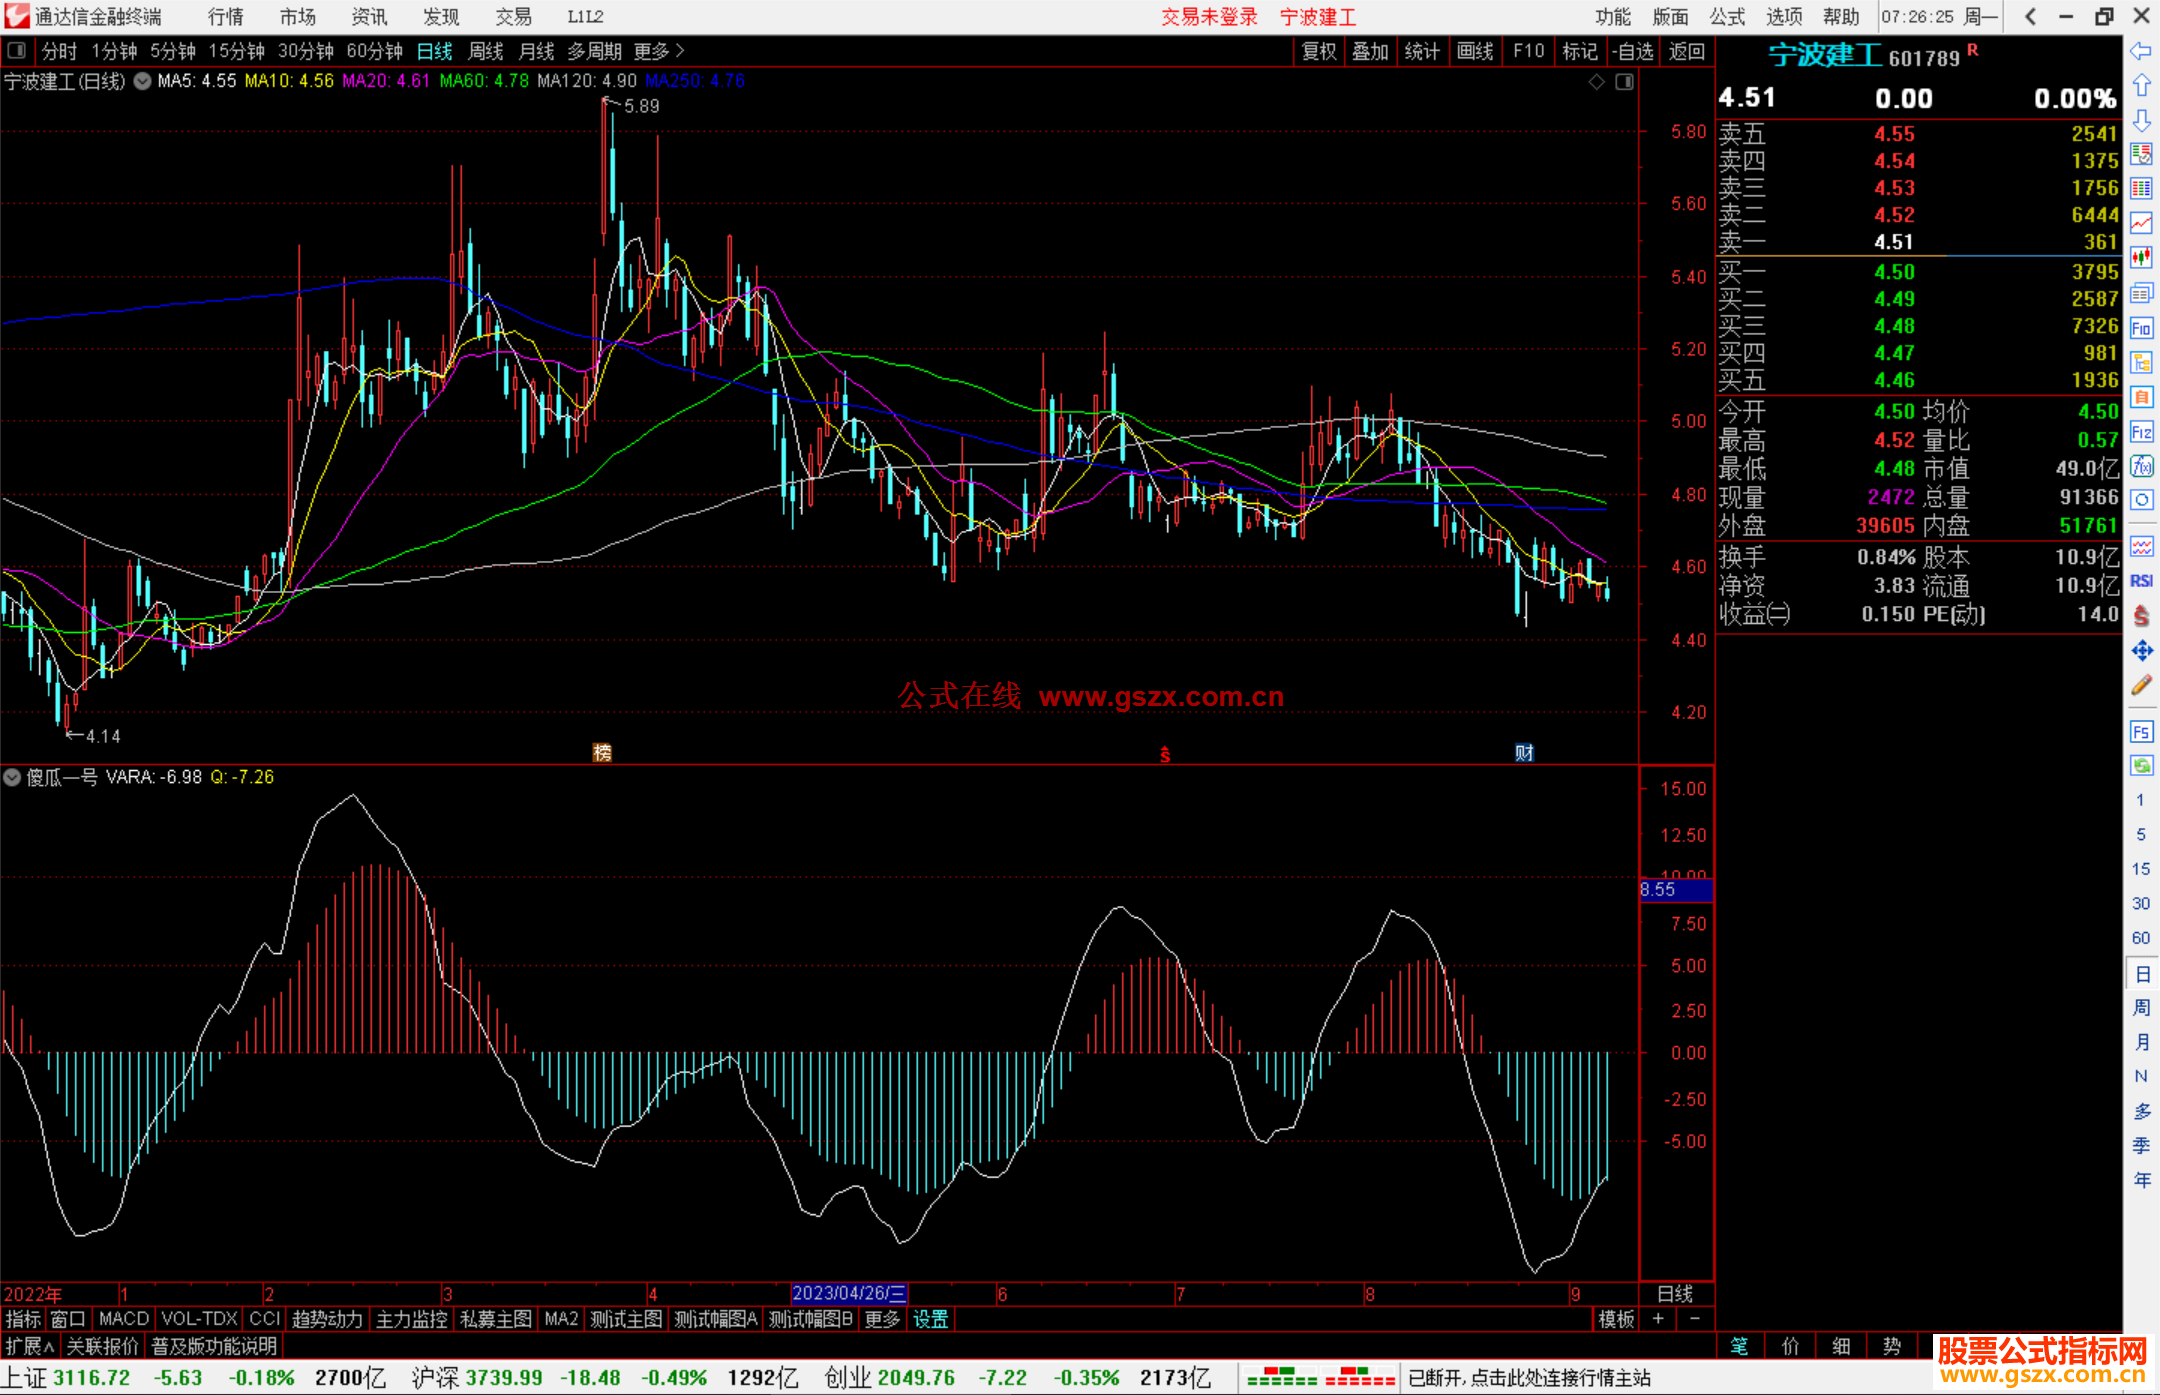Open the f(x) formula icon
Image resolution: width=2160 pixels, height=1395 pixels.
pyautogui.click(x=2141, y=467)
